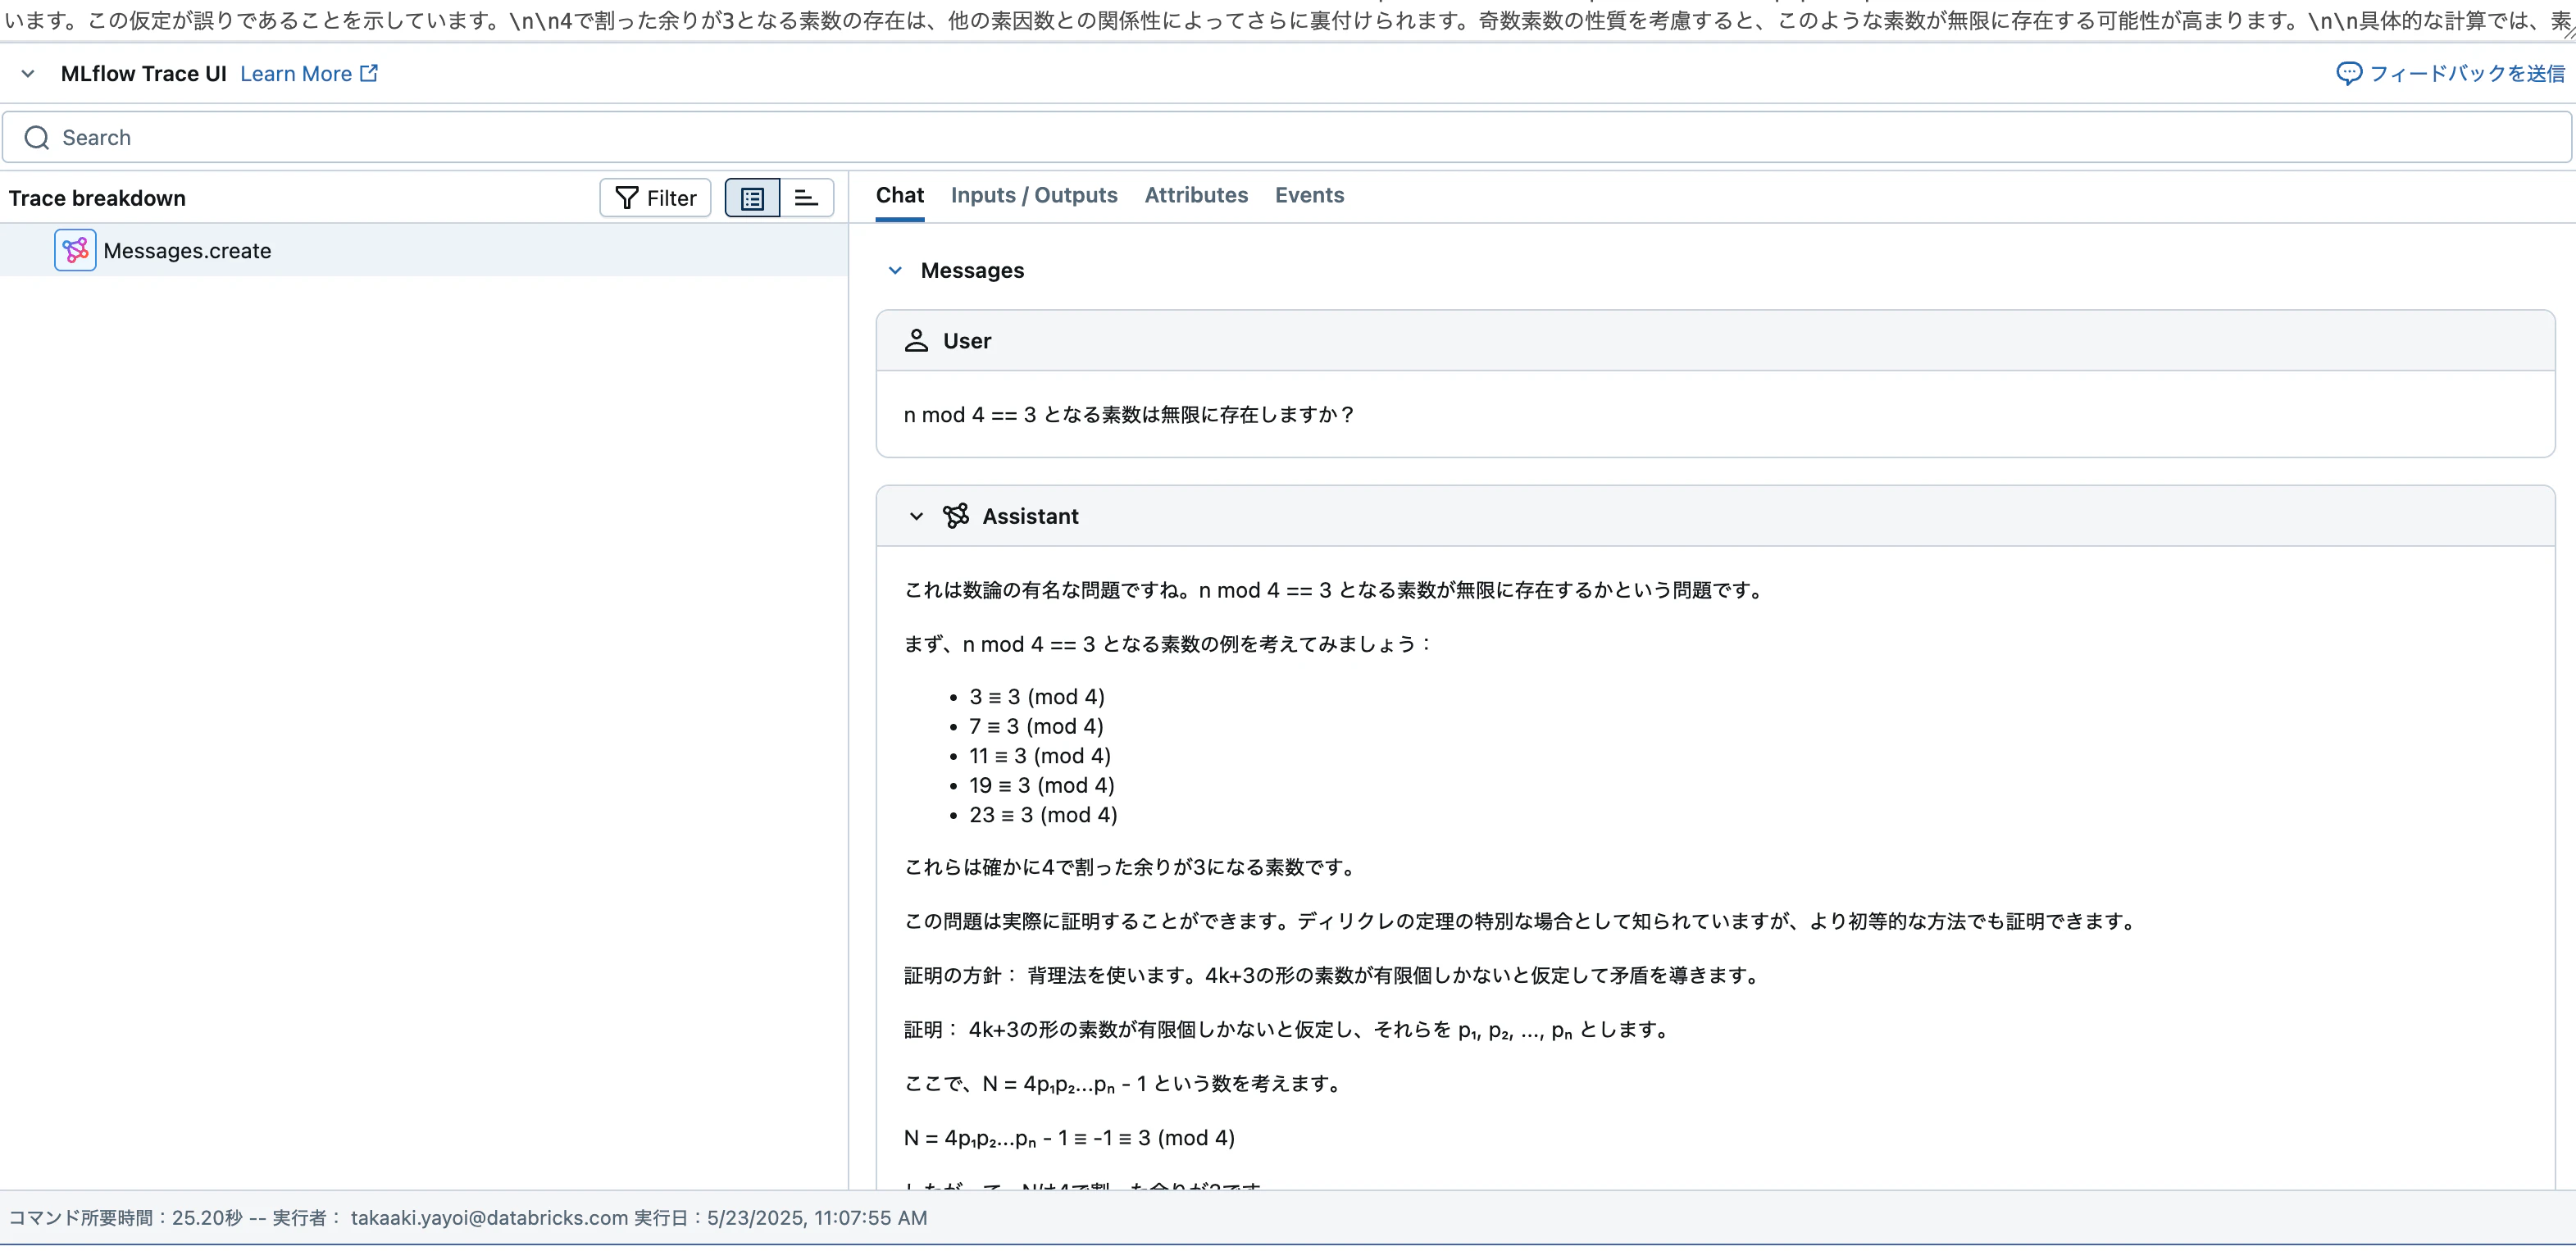Switch to the span tree list view
Screen dimensions: 2576x1251
(752, 198)
